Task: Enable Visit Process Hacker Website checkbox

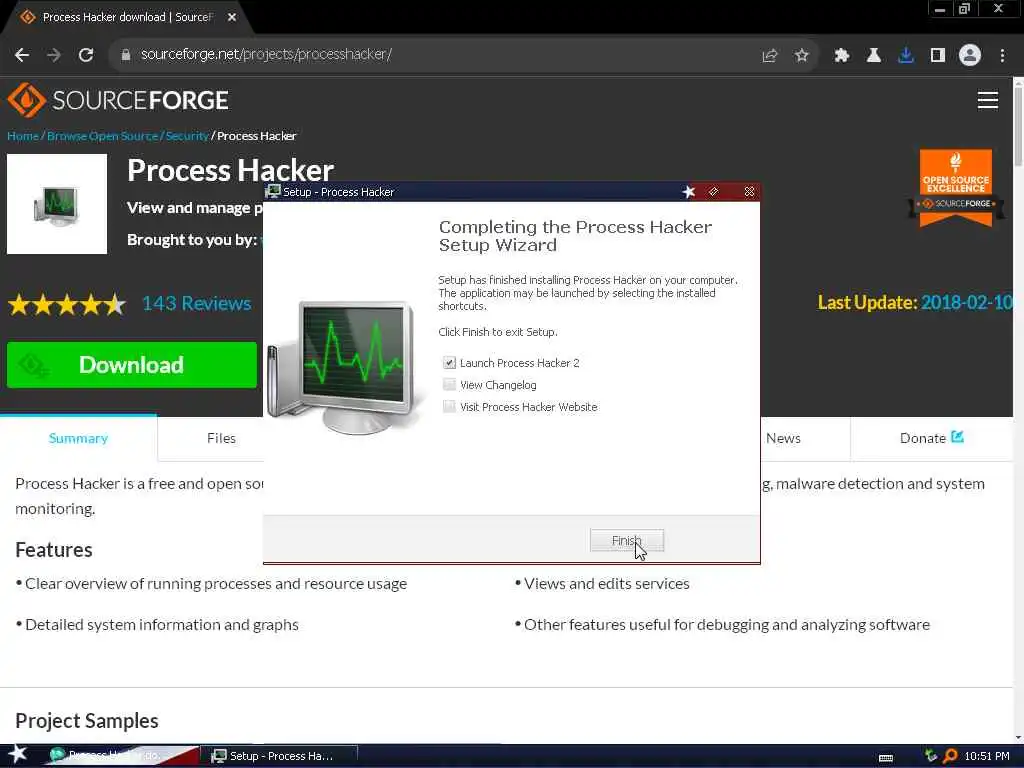Action: click(x=449, y=407)
